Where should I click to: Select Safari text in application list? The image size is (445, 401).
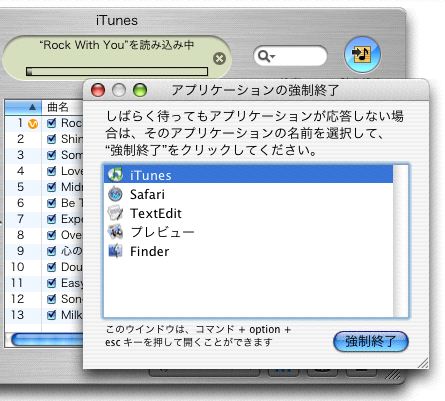(147, 194)
